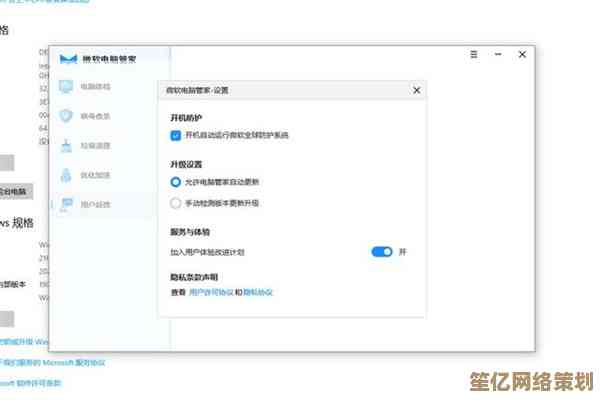
Task: Select the 病毒查杀 shield icon
Action: (67, 116)
